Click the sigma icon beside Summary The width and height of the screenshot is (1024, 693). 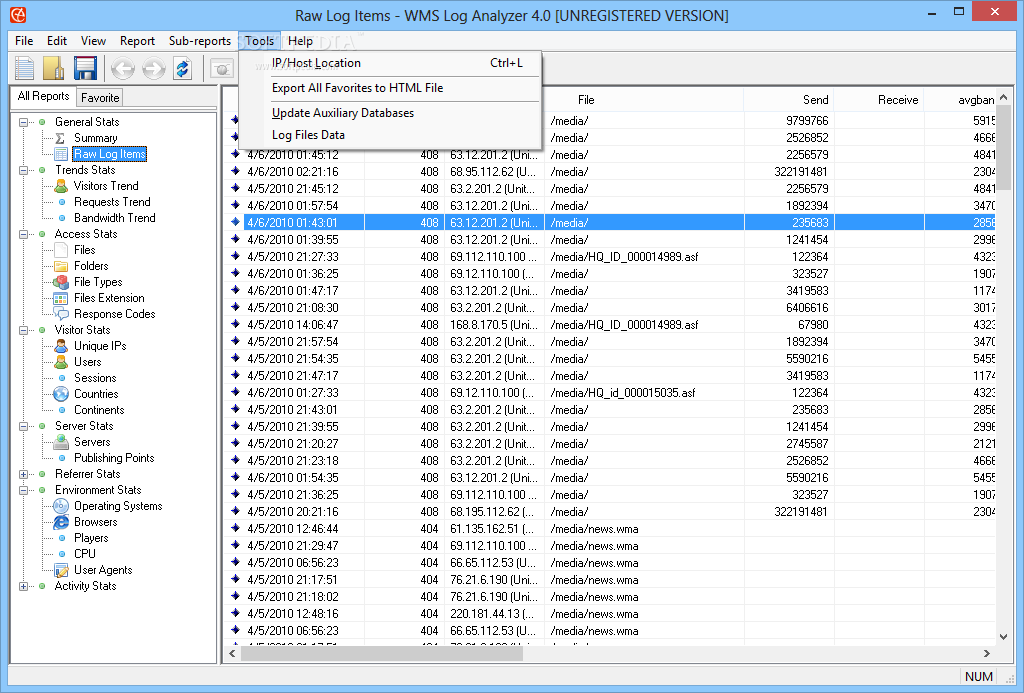pos(60,138)
